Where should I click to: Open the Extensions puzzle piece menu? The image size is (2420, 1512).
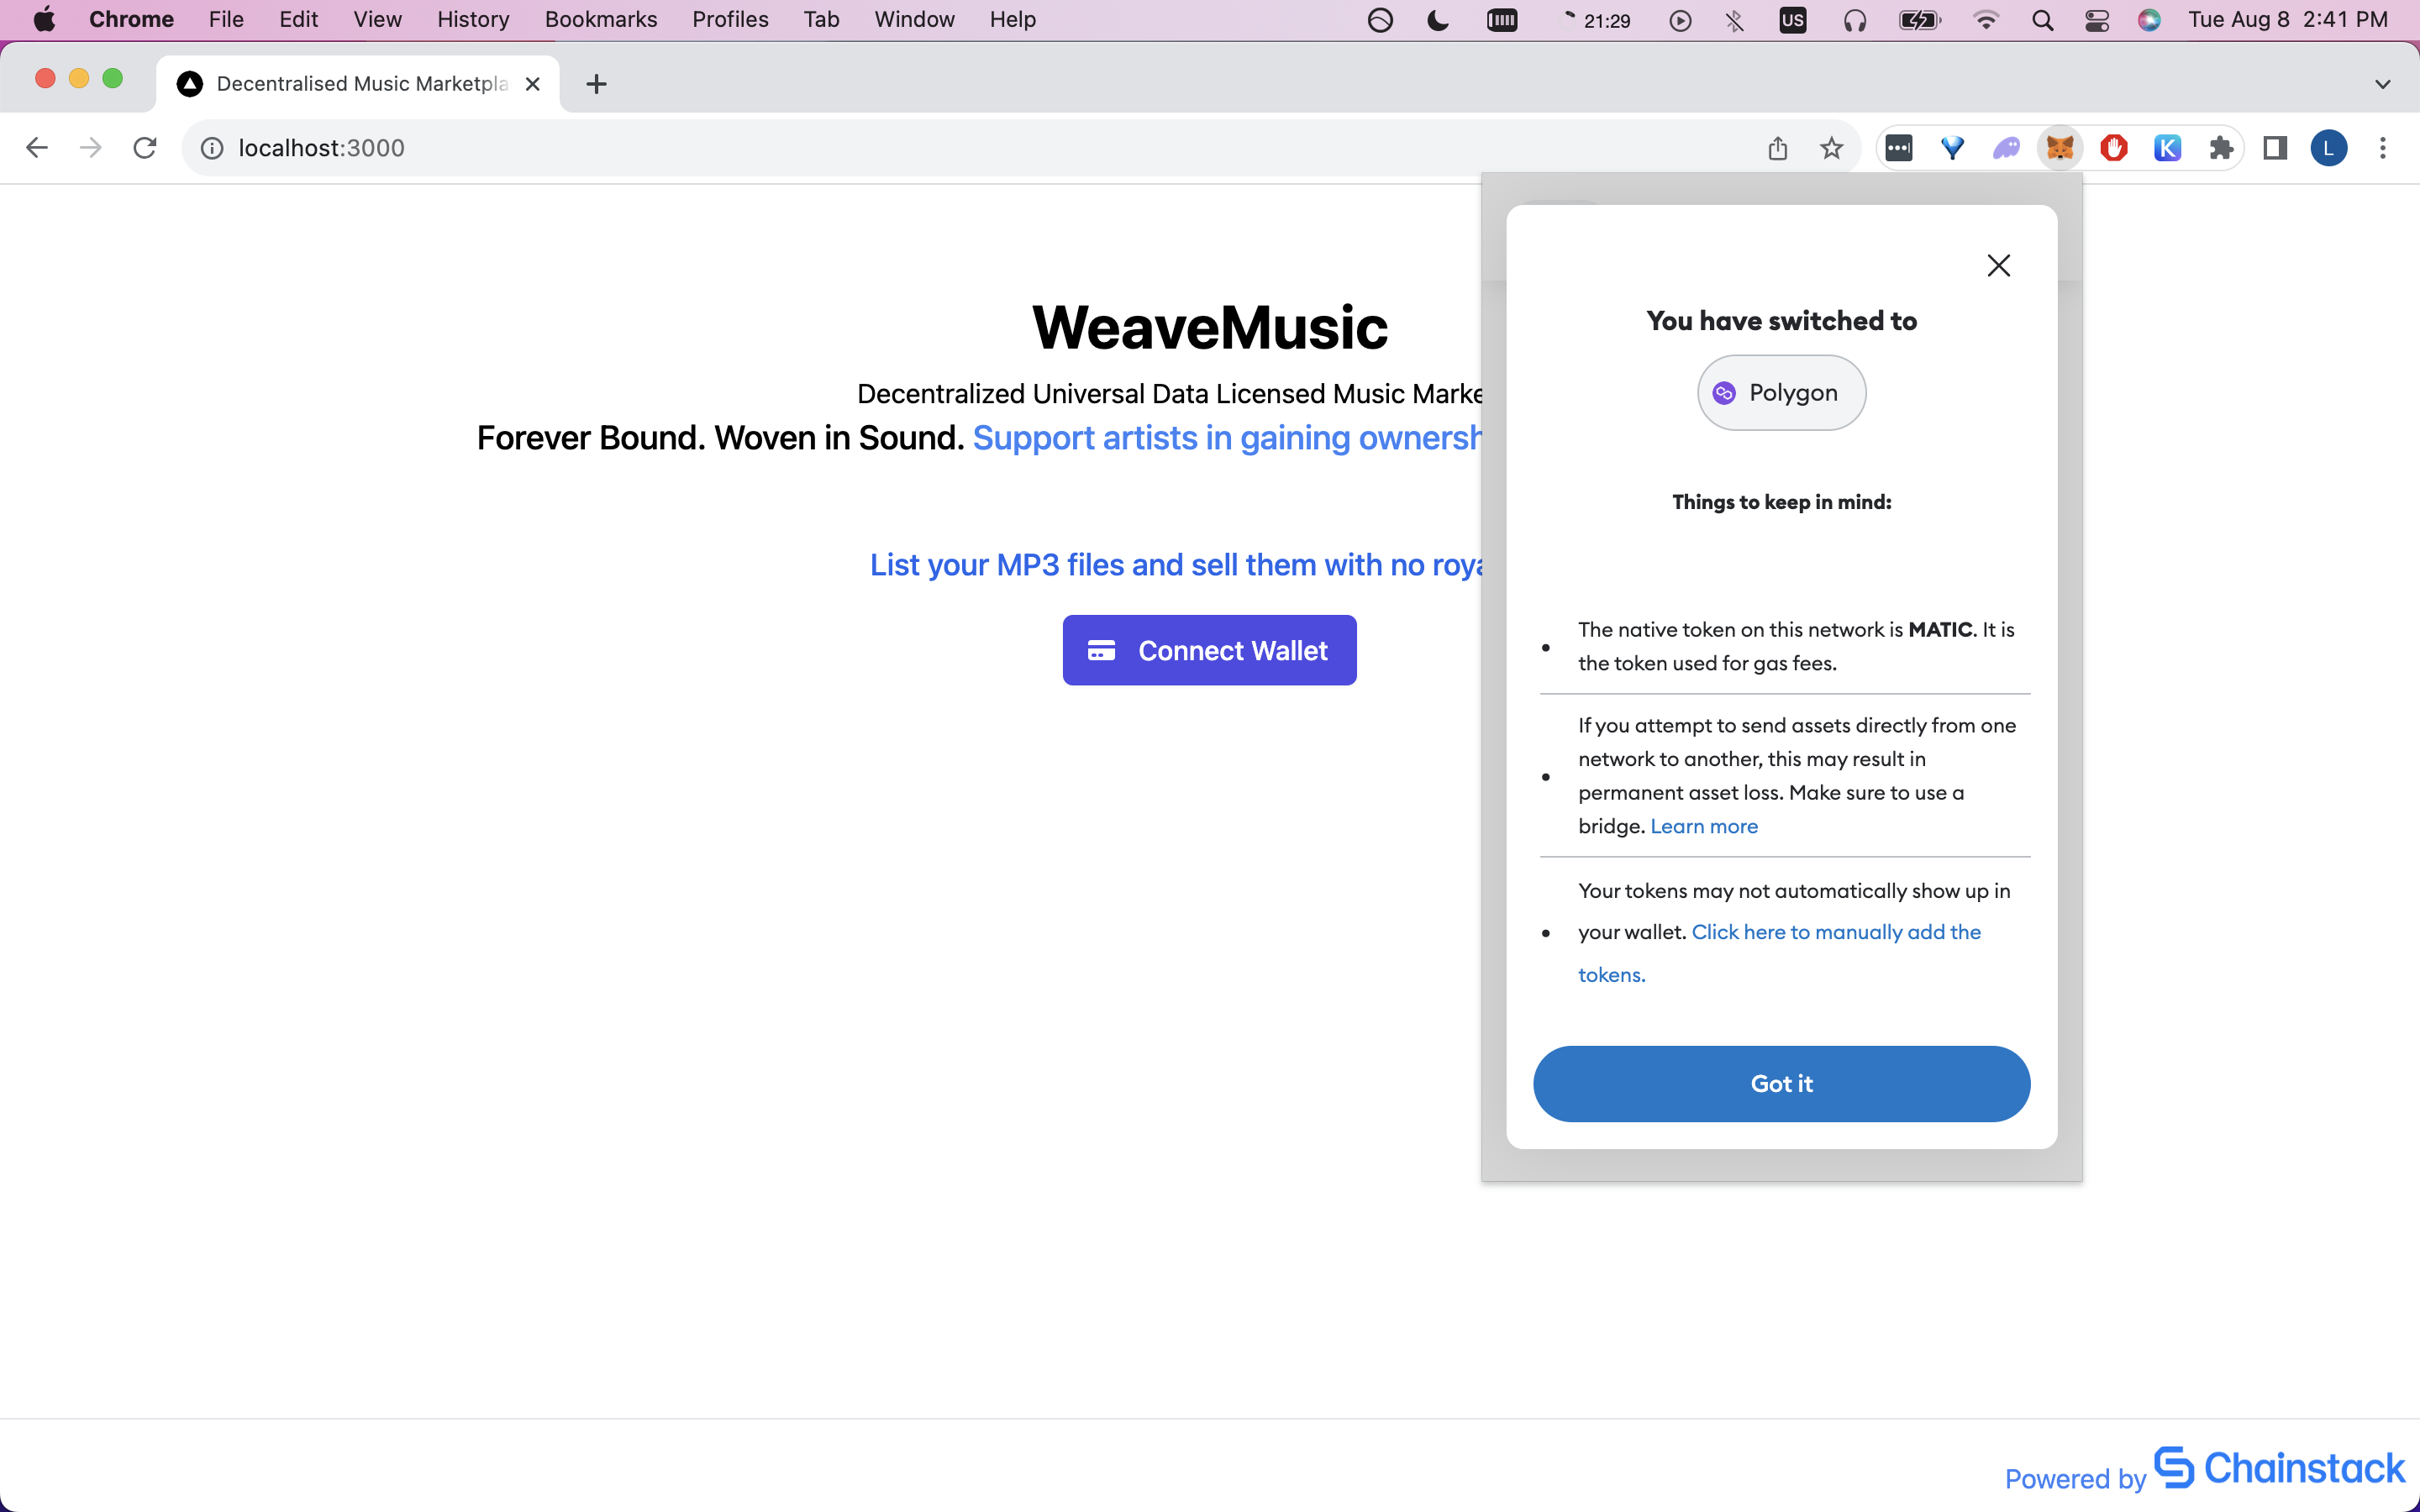click(2221, 148)
